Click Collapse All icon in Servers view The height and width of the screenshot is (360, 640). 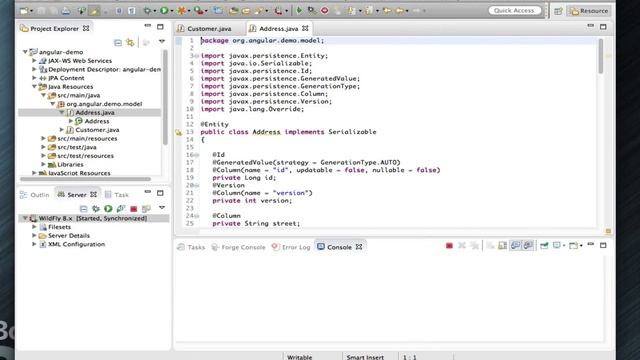point(84,209)
